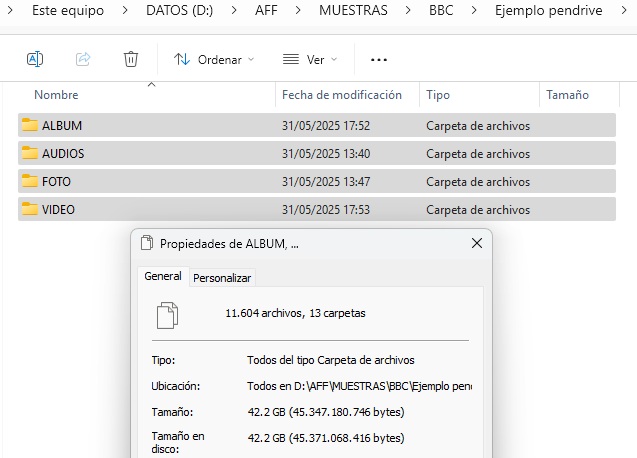Expand chevron after AFF breadcrumb

(298, 11)
